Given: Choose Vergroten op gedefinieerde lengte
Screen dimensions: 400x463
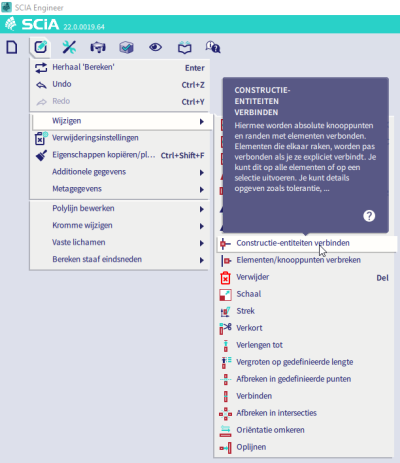Looking at the screenshot, I should [x=304, y=362].
